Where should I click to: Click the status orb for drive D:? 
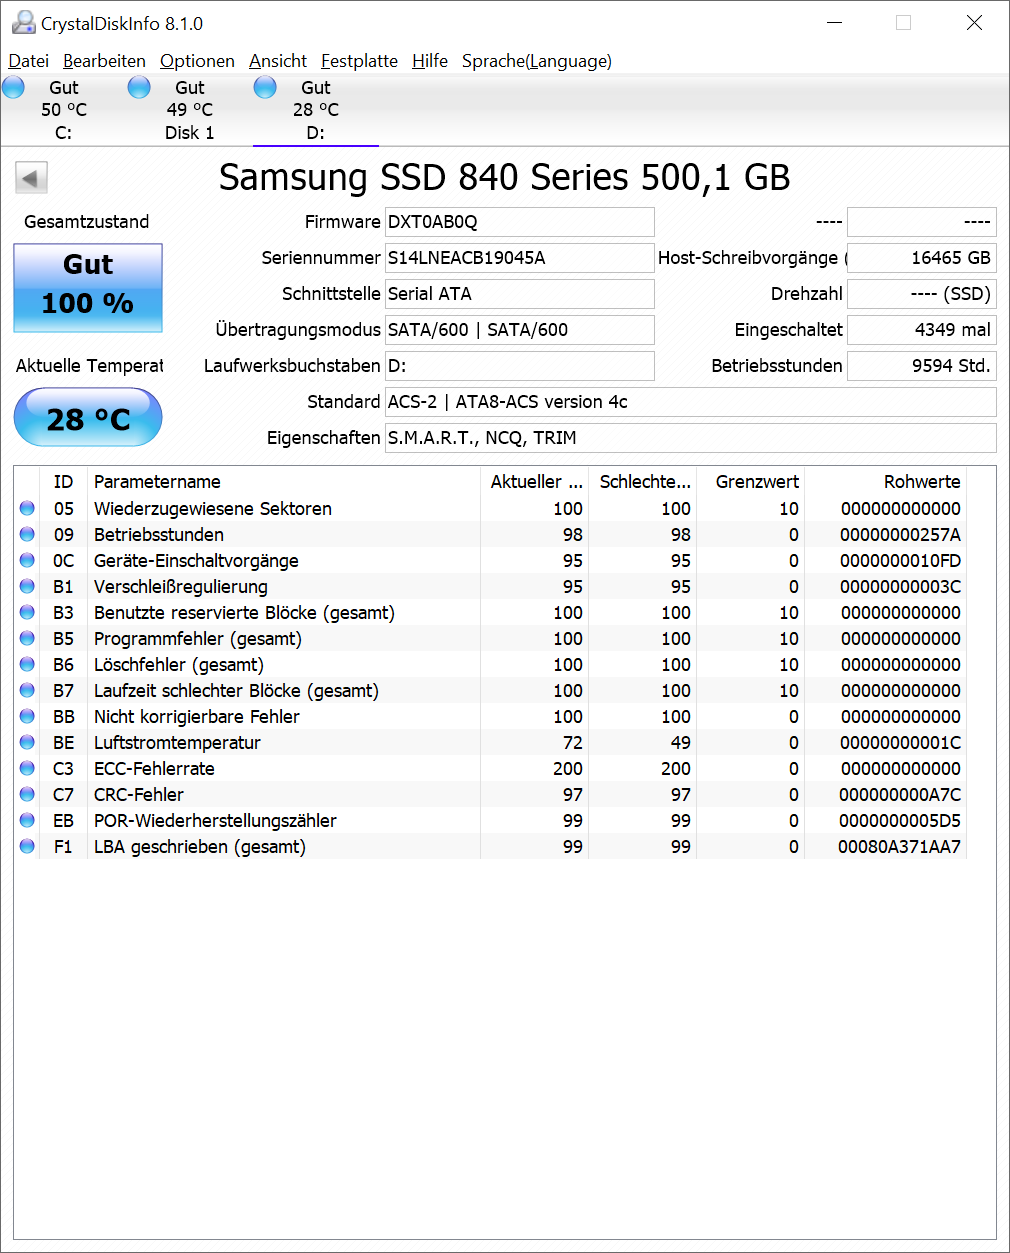coord(265,88)
